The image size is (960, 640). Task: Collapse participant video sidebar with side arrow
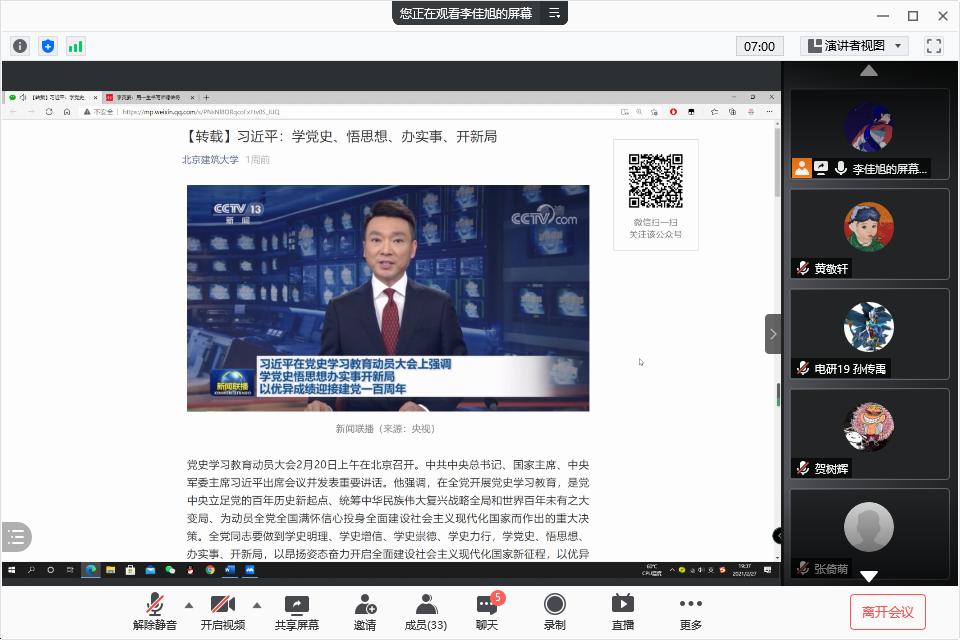772,334
